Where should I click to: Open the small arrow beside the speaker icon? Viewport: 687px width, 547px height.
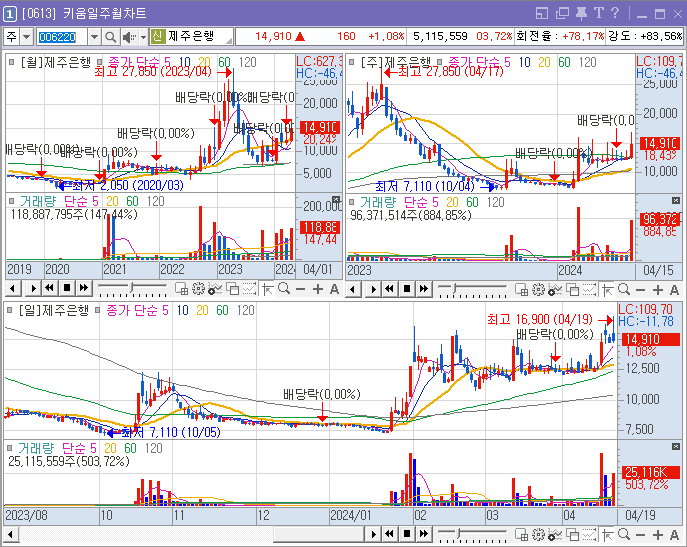click(143, 37)
